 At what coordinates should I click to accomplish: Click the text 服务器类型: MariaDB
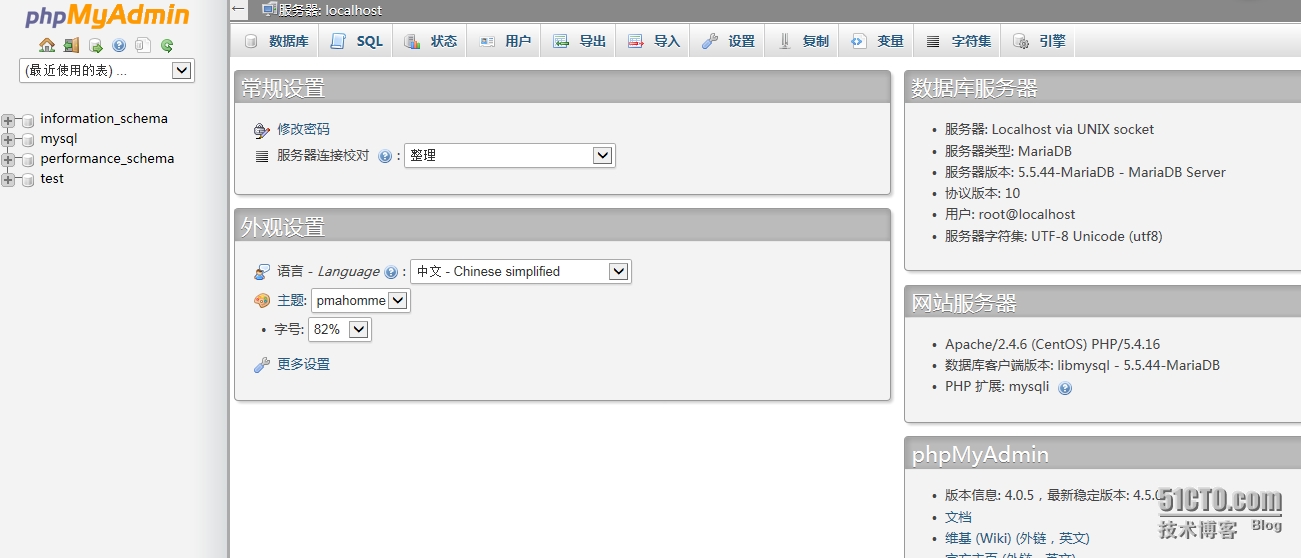(x=1008, y=151)
